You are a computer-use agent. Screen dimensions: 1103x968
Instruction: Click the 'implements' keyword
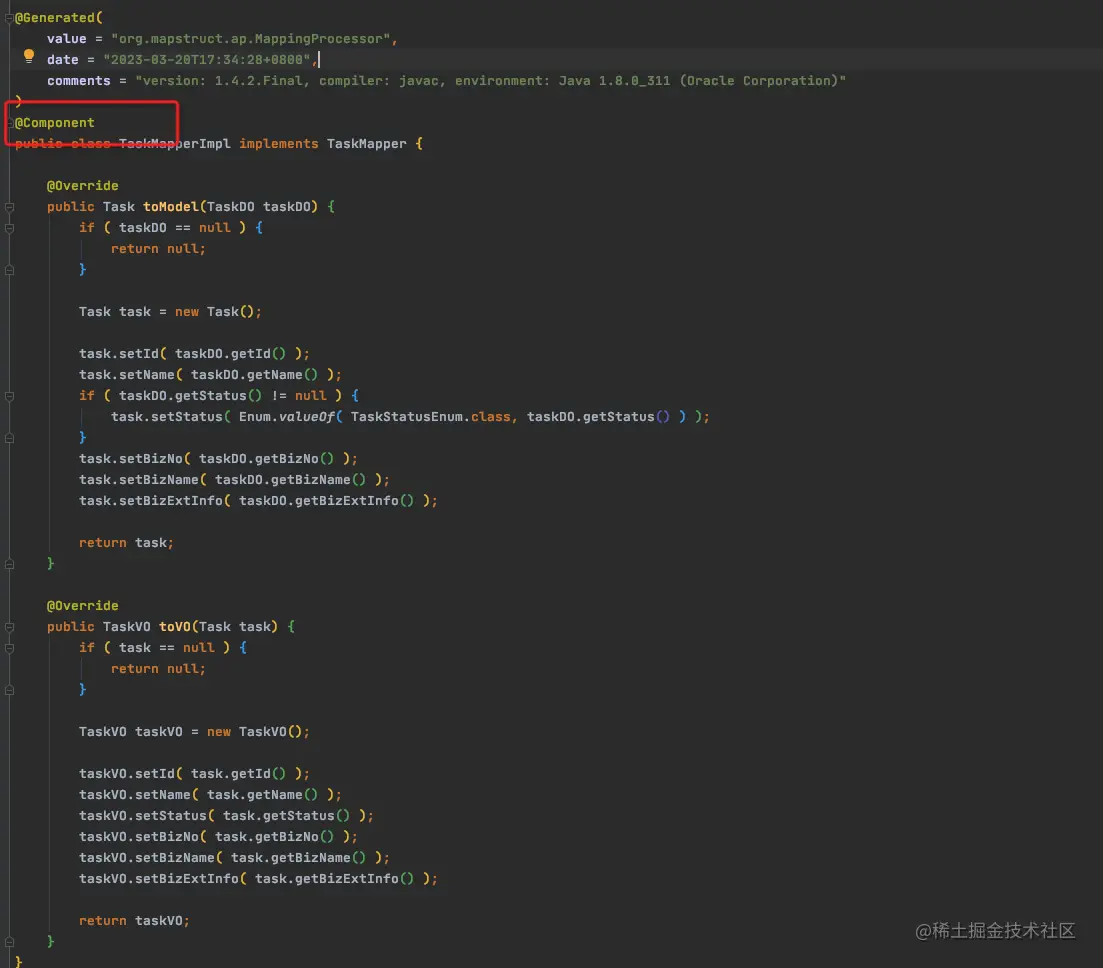pos(279,144)
